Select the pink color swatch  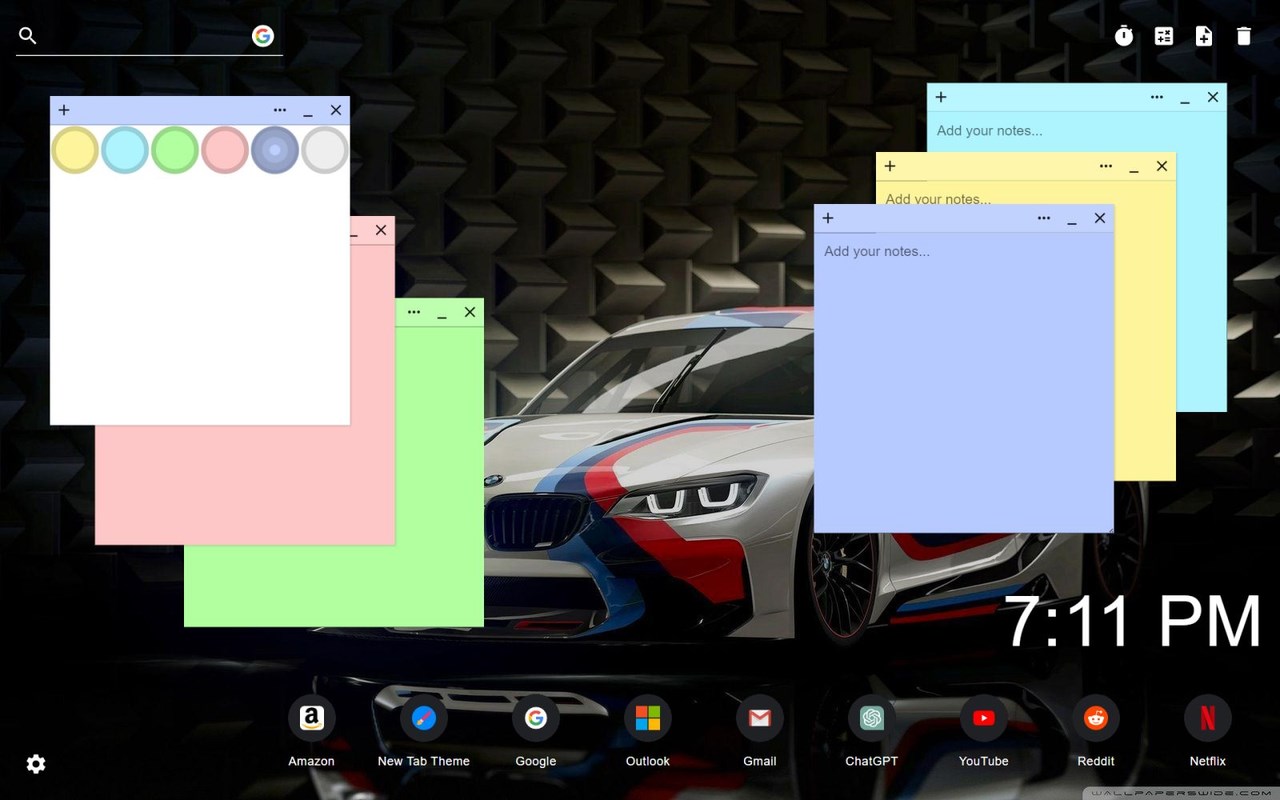[x=225, y=150]
